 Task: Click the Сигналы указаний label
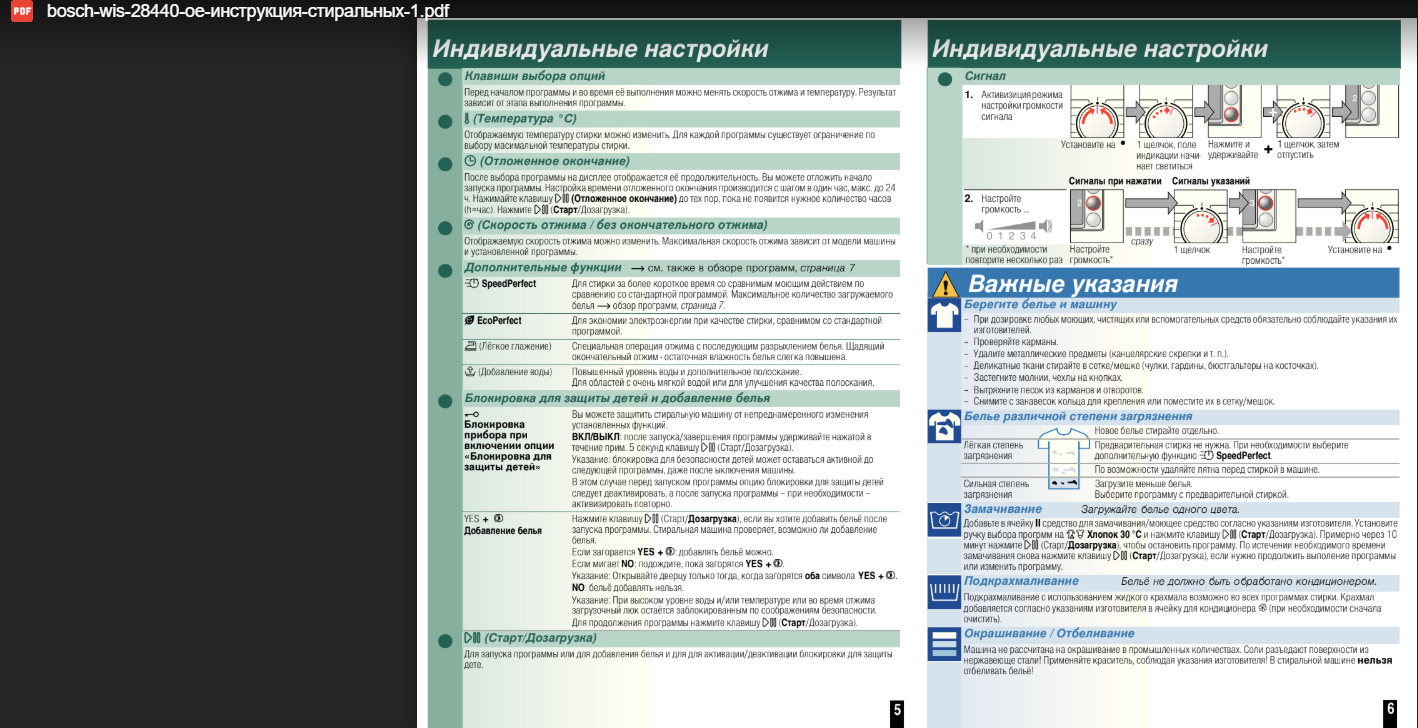click(x=1210, y=181)
